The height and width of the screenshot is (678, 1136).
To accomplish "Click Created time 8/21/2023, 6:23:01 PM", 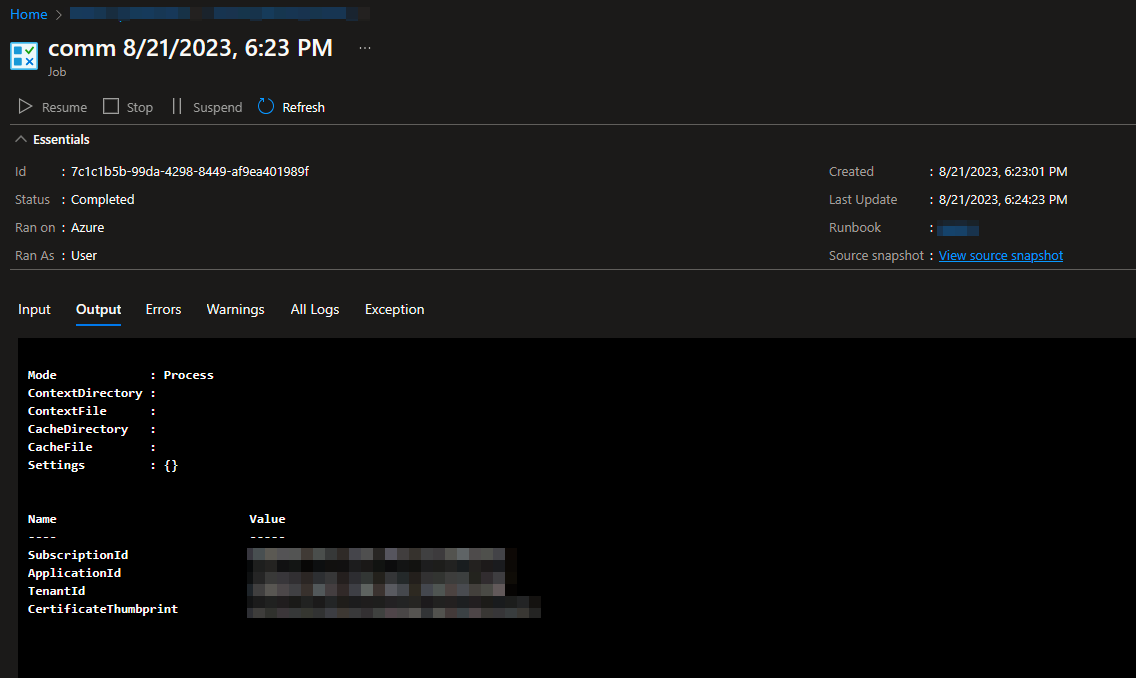I will pos(1003,172).
